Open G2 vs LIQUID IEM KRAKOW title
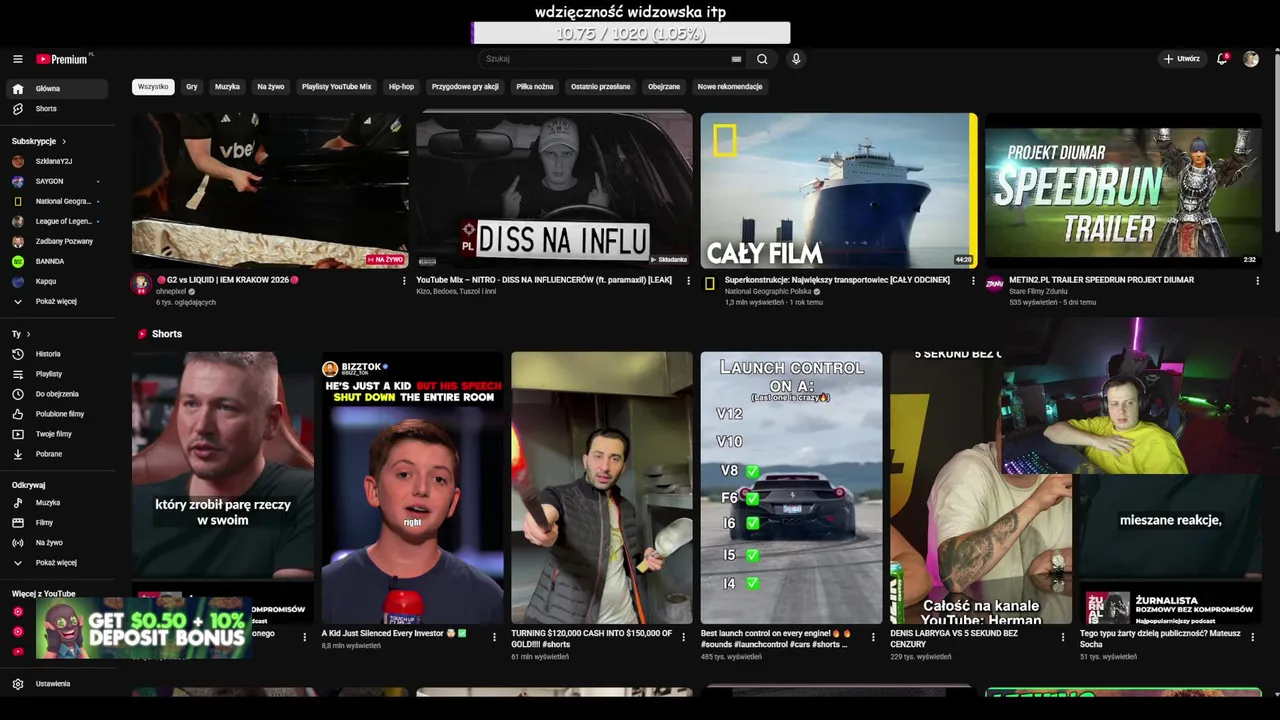 pos(228,280)
